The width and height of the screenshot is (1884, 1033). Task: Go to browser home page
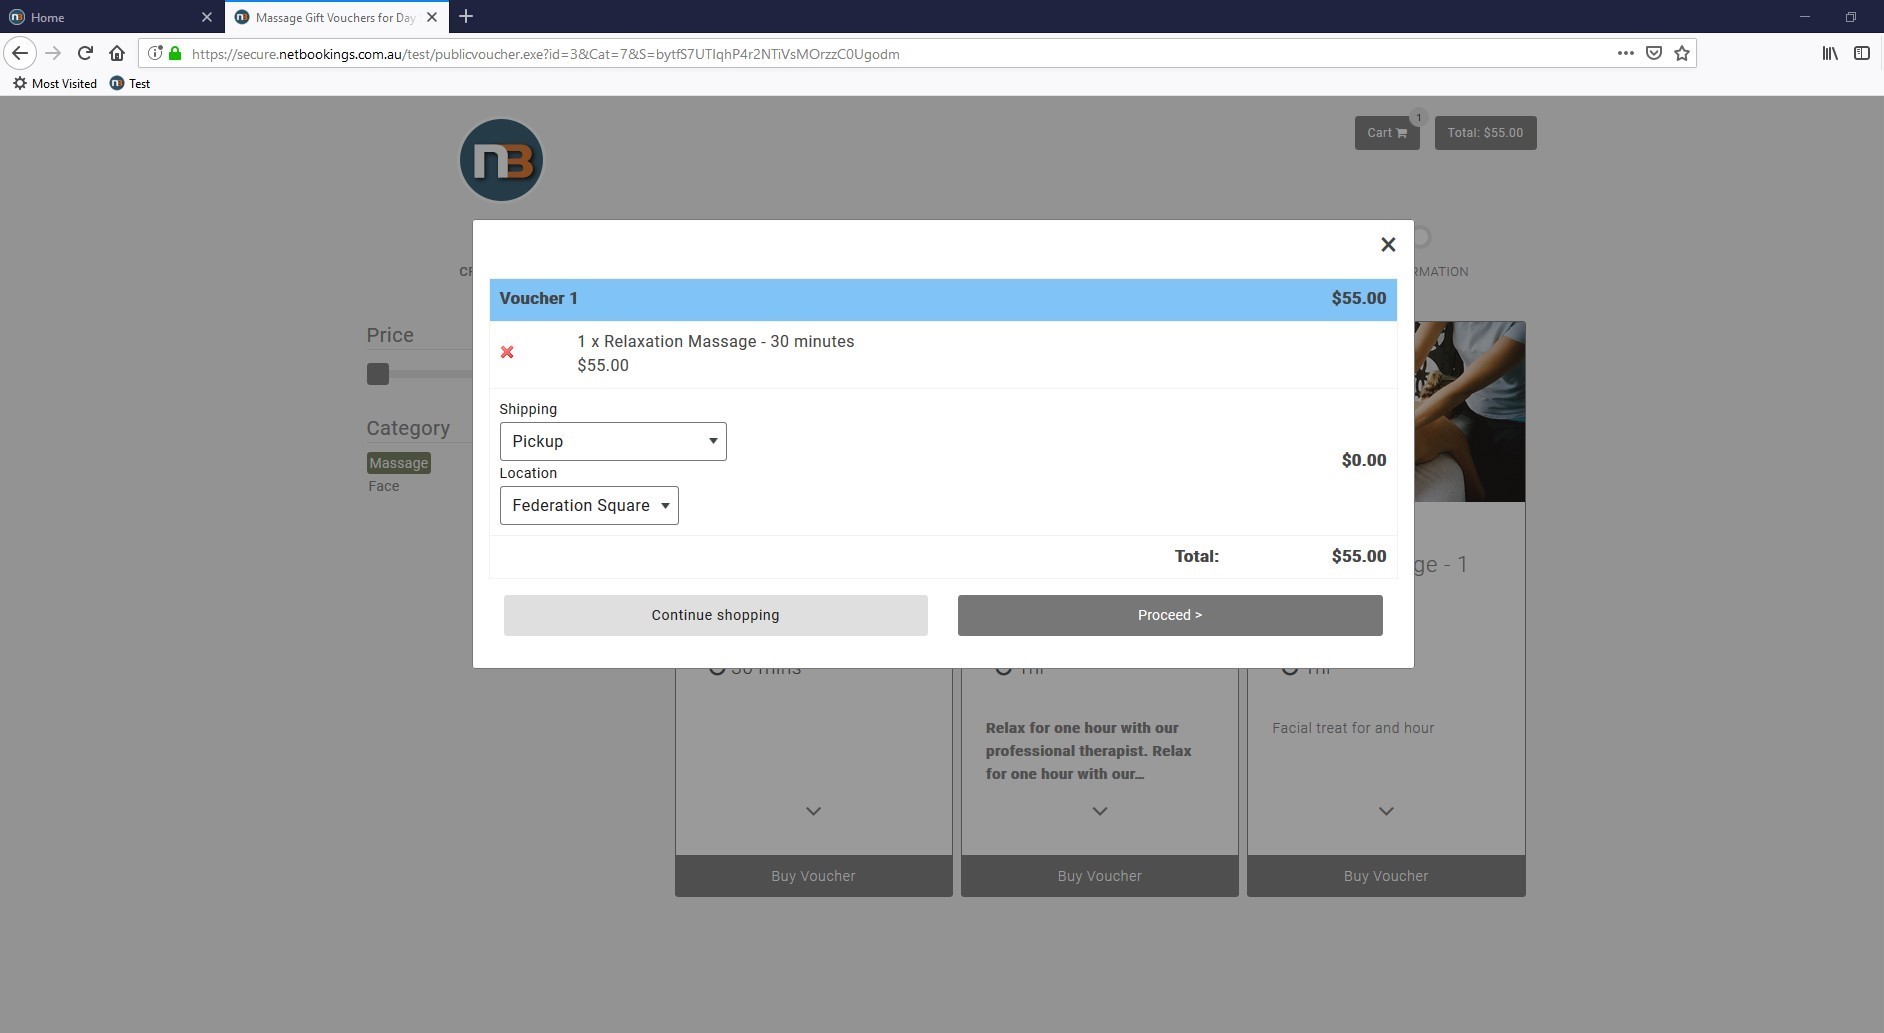[117, 53]
